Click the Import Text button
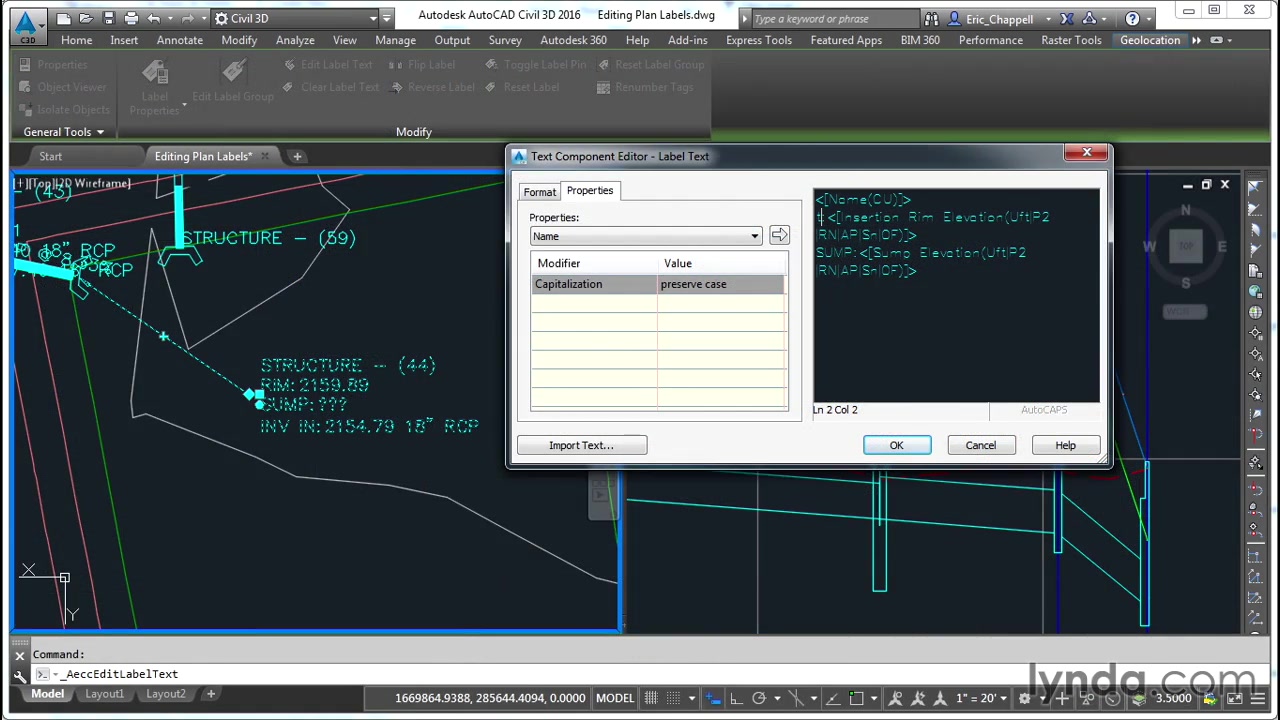1280x720 pixels. pos(581,445)
